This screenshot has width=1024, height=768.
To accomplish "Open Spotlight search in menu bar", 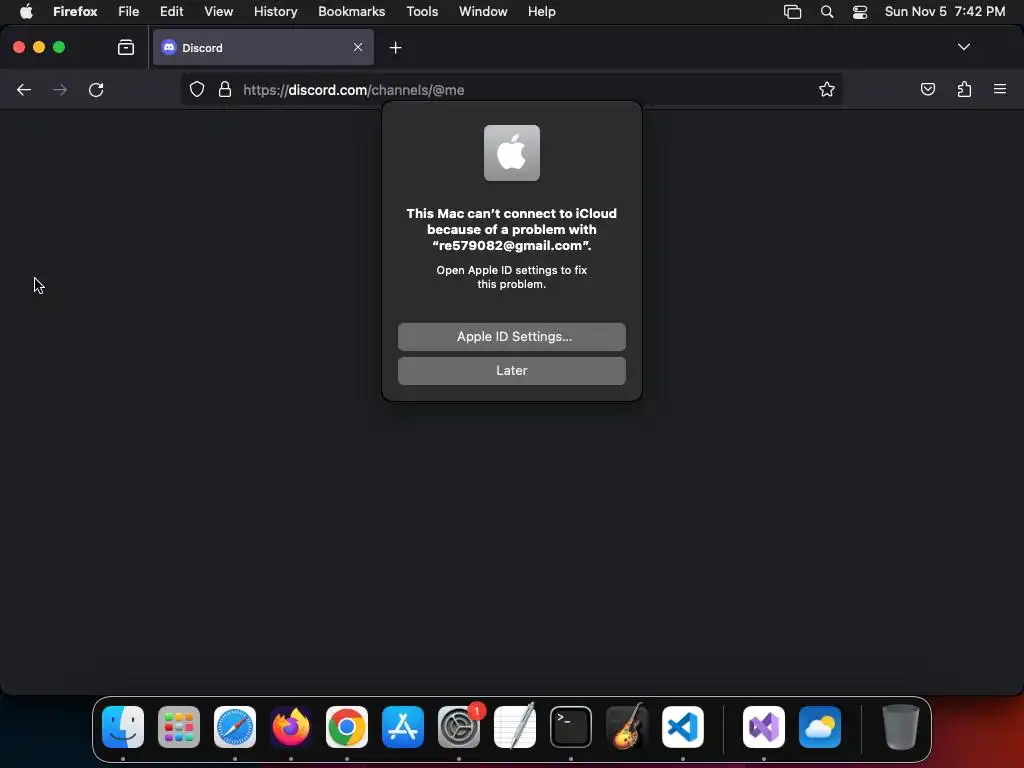I will coord(827,12).
